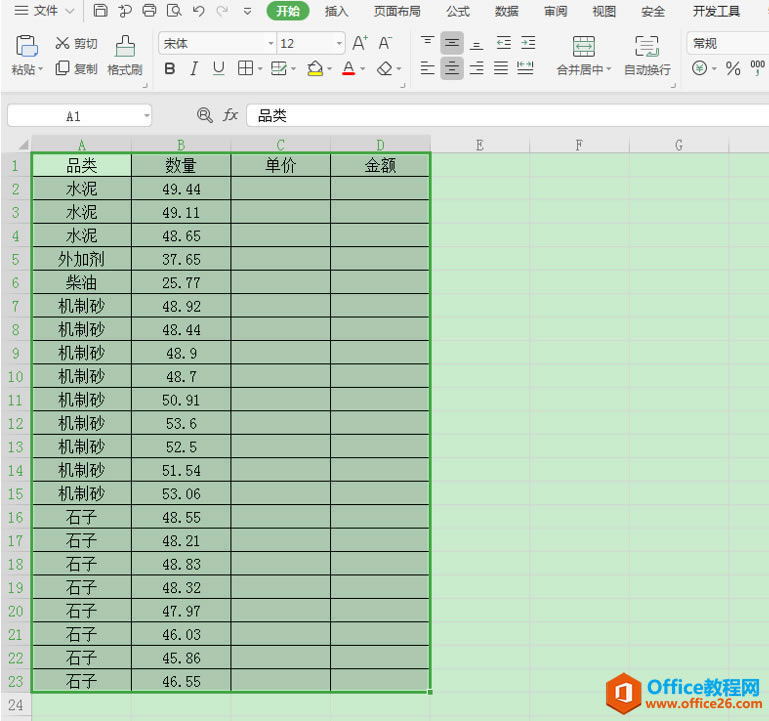Toggle Bold formatting
The image size is (769, 721).
pyautogui.click(x=170, y=68)
